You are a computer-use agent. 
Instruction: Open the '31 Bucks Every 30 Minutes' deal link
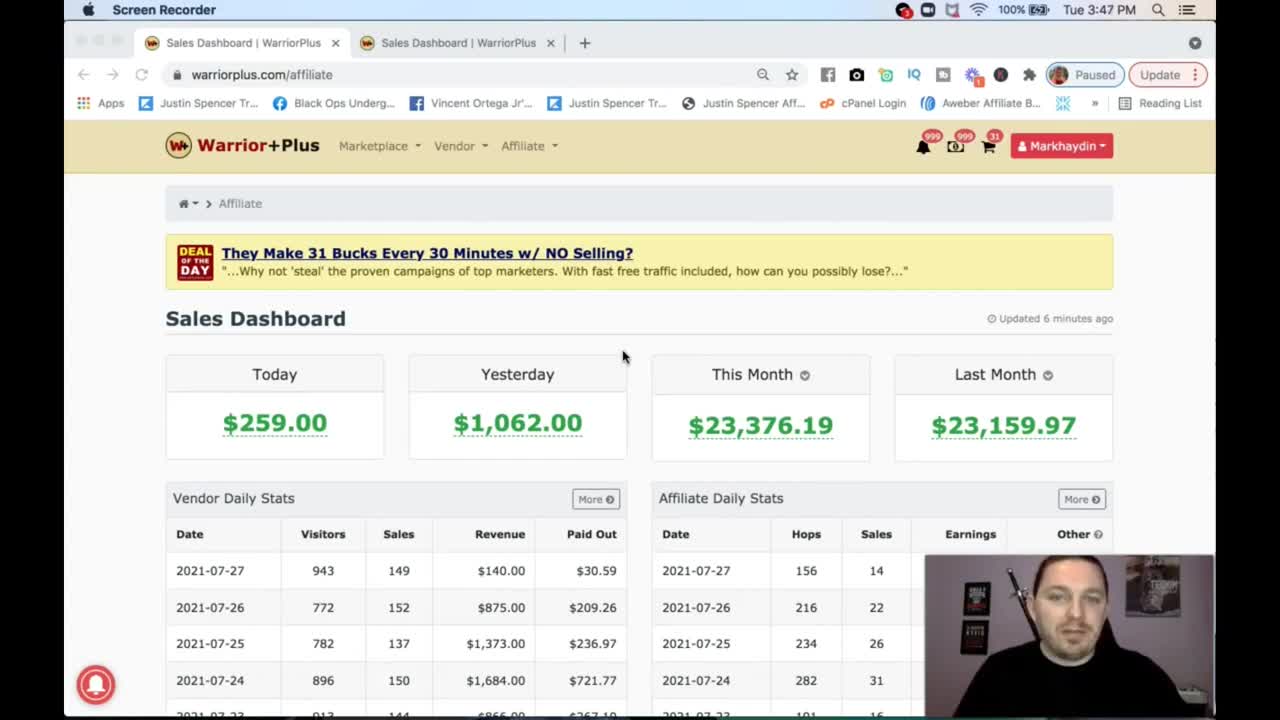point(427,254)
